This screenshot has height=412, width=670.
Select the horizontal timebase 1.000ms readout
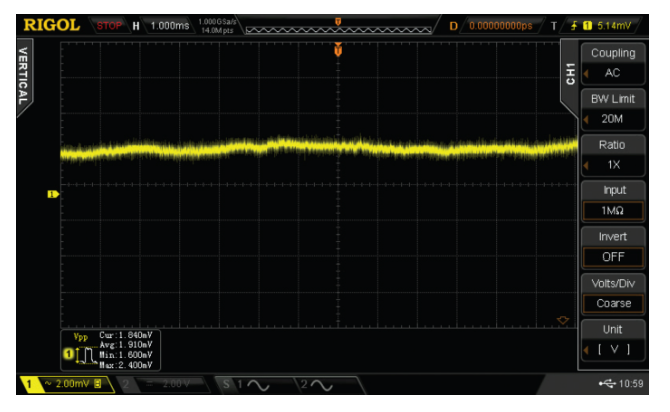pos(170,26)
